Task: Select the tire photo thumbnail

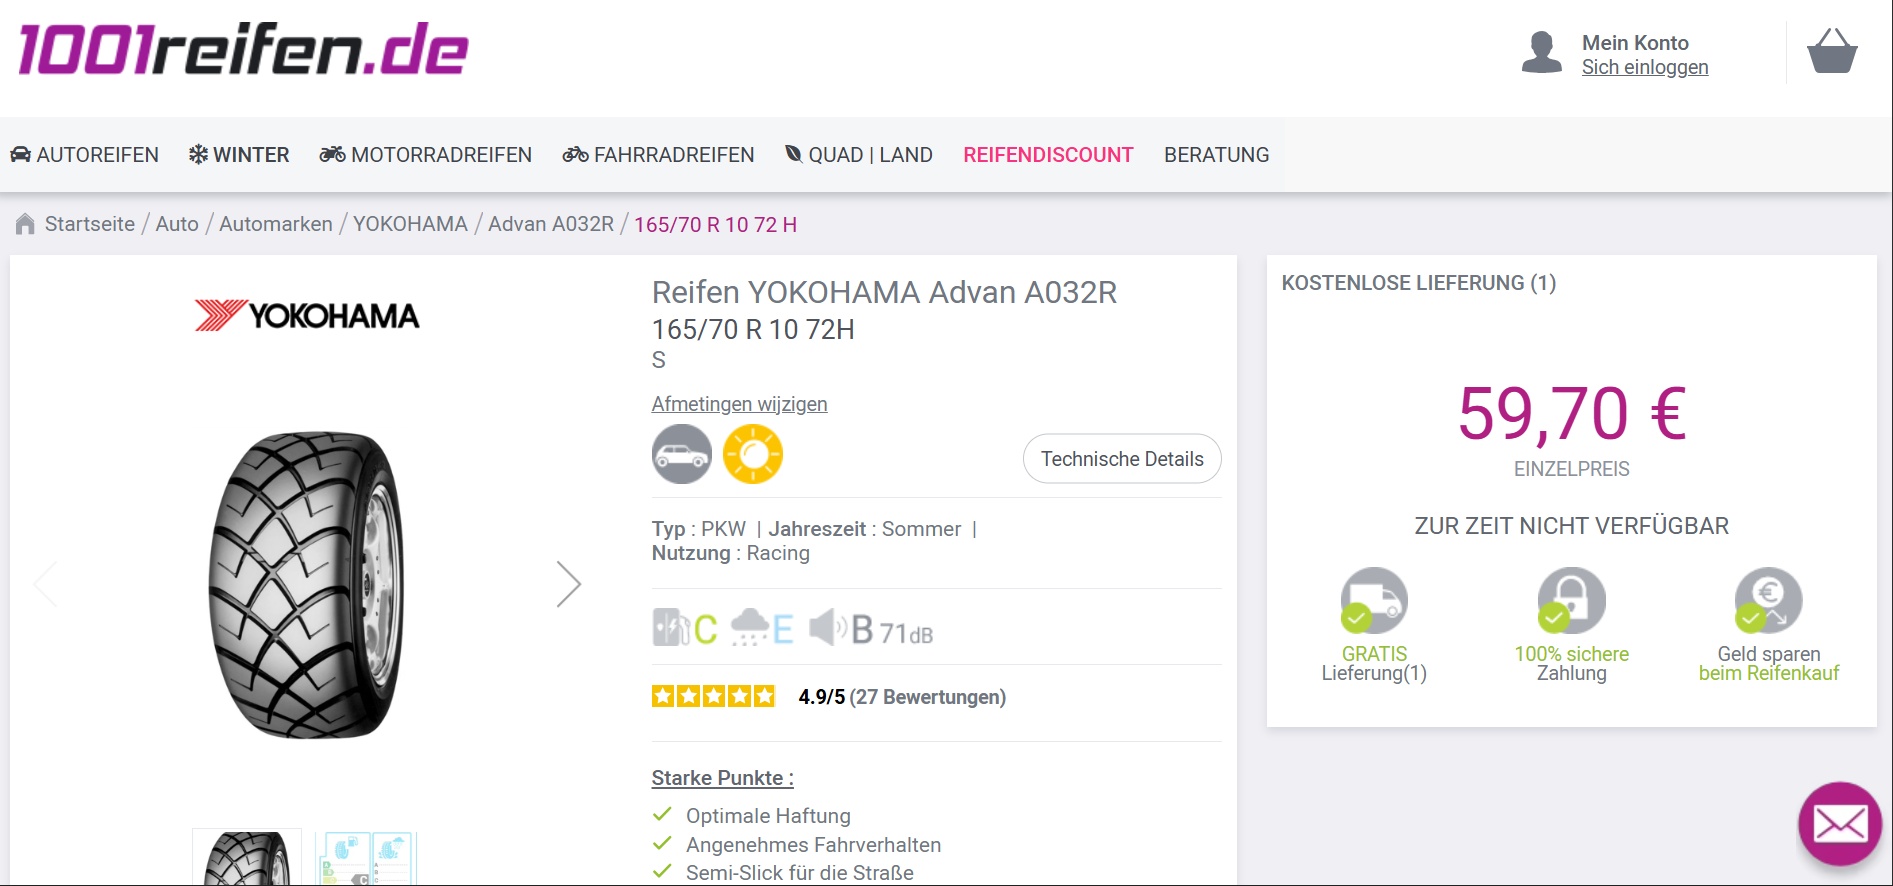Action: tap(246, 858)
